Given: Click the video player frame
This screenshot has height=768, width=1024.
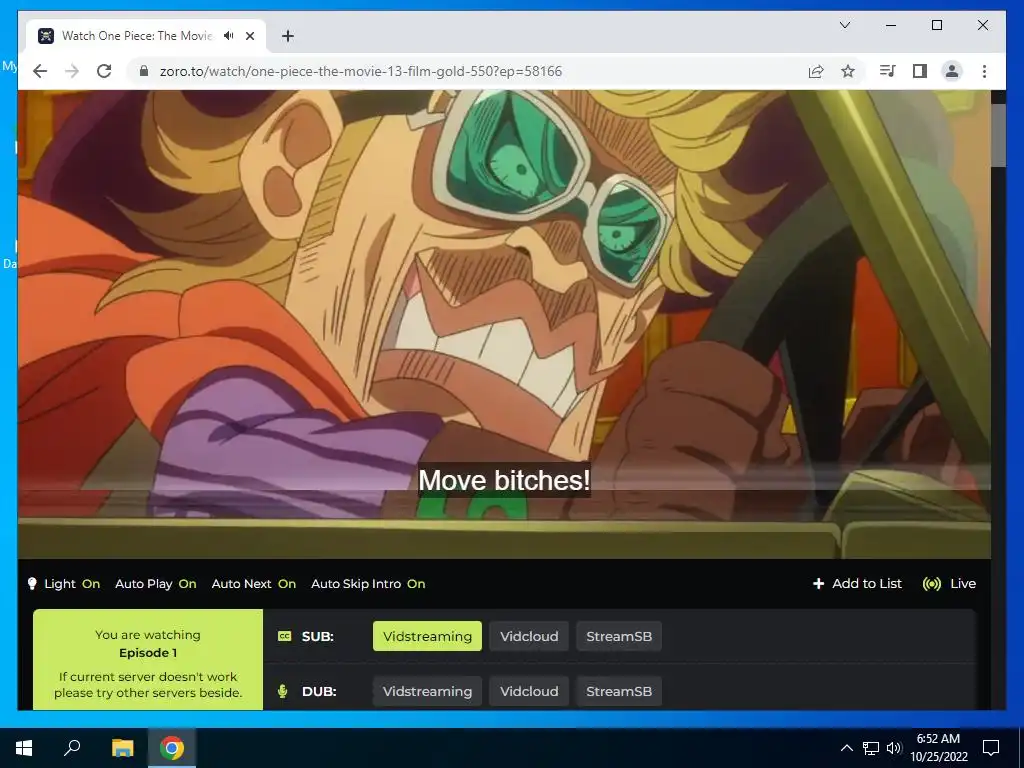Looking at the screenshot, I should [x=504, y=324].
